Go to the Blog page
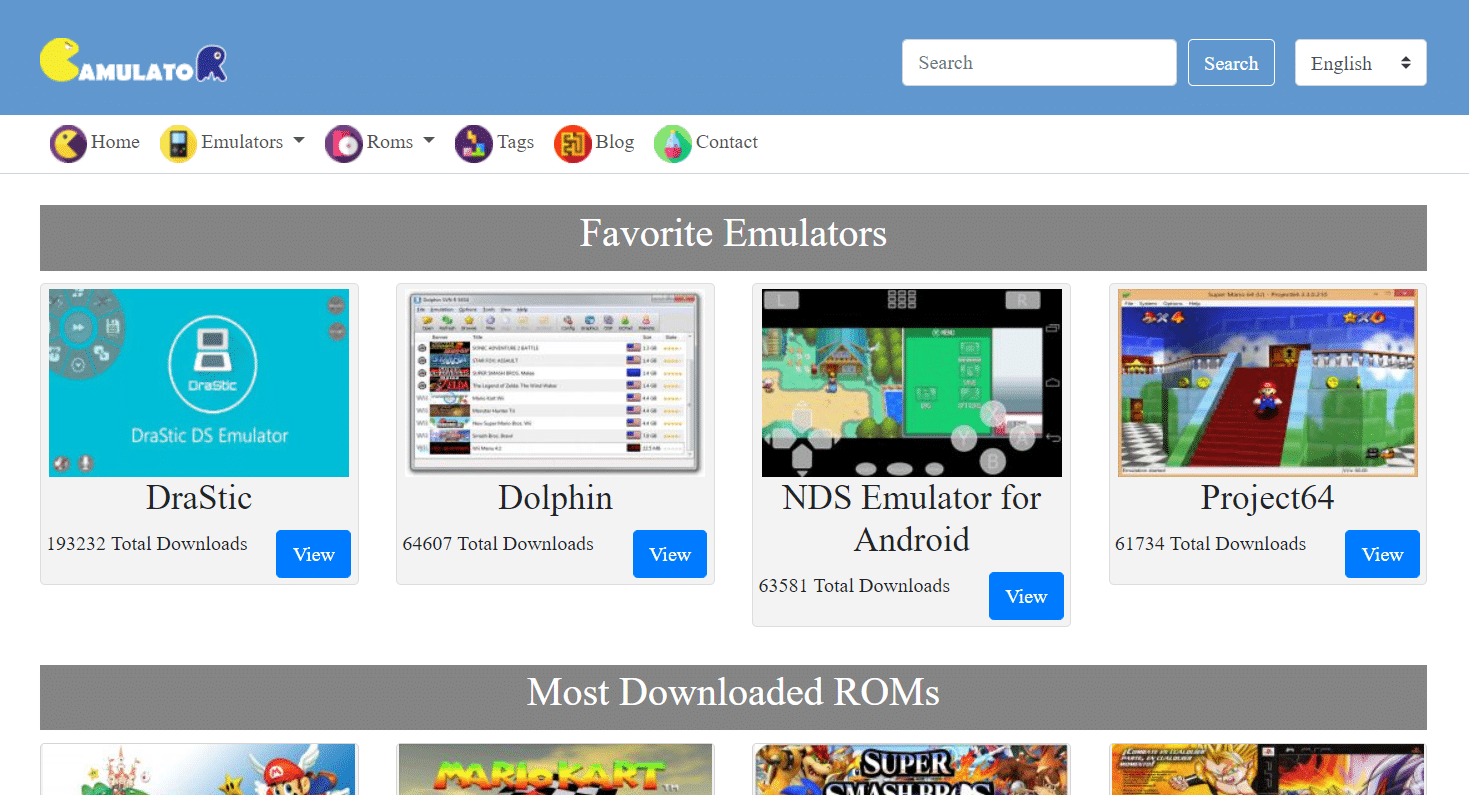This screenshot has width=1469, height=795. pyautogui.click(x=615, y=142)
